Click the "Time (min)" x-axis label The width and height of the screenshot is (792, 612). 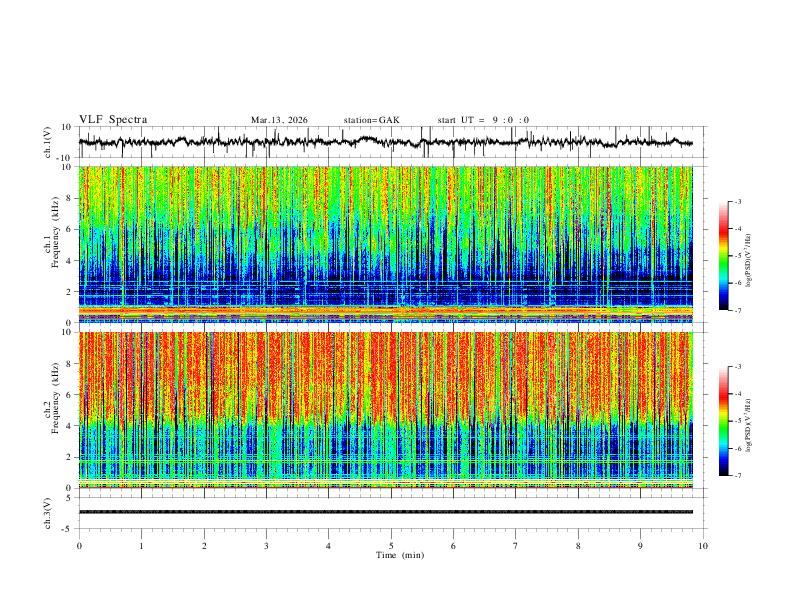pyautogui.click(x=400, y=555)
